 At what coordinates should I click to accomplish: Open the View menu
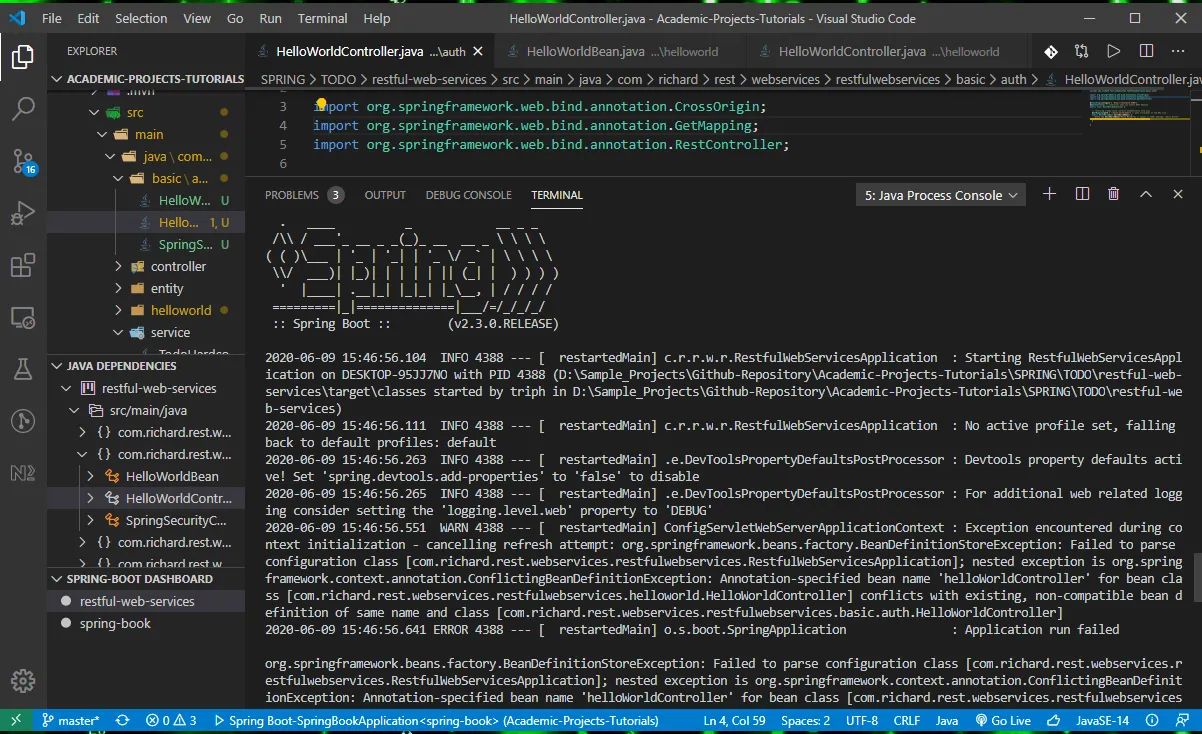[197, 18]
